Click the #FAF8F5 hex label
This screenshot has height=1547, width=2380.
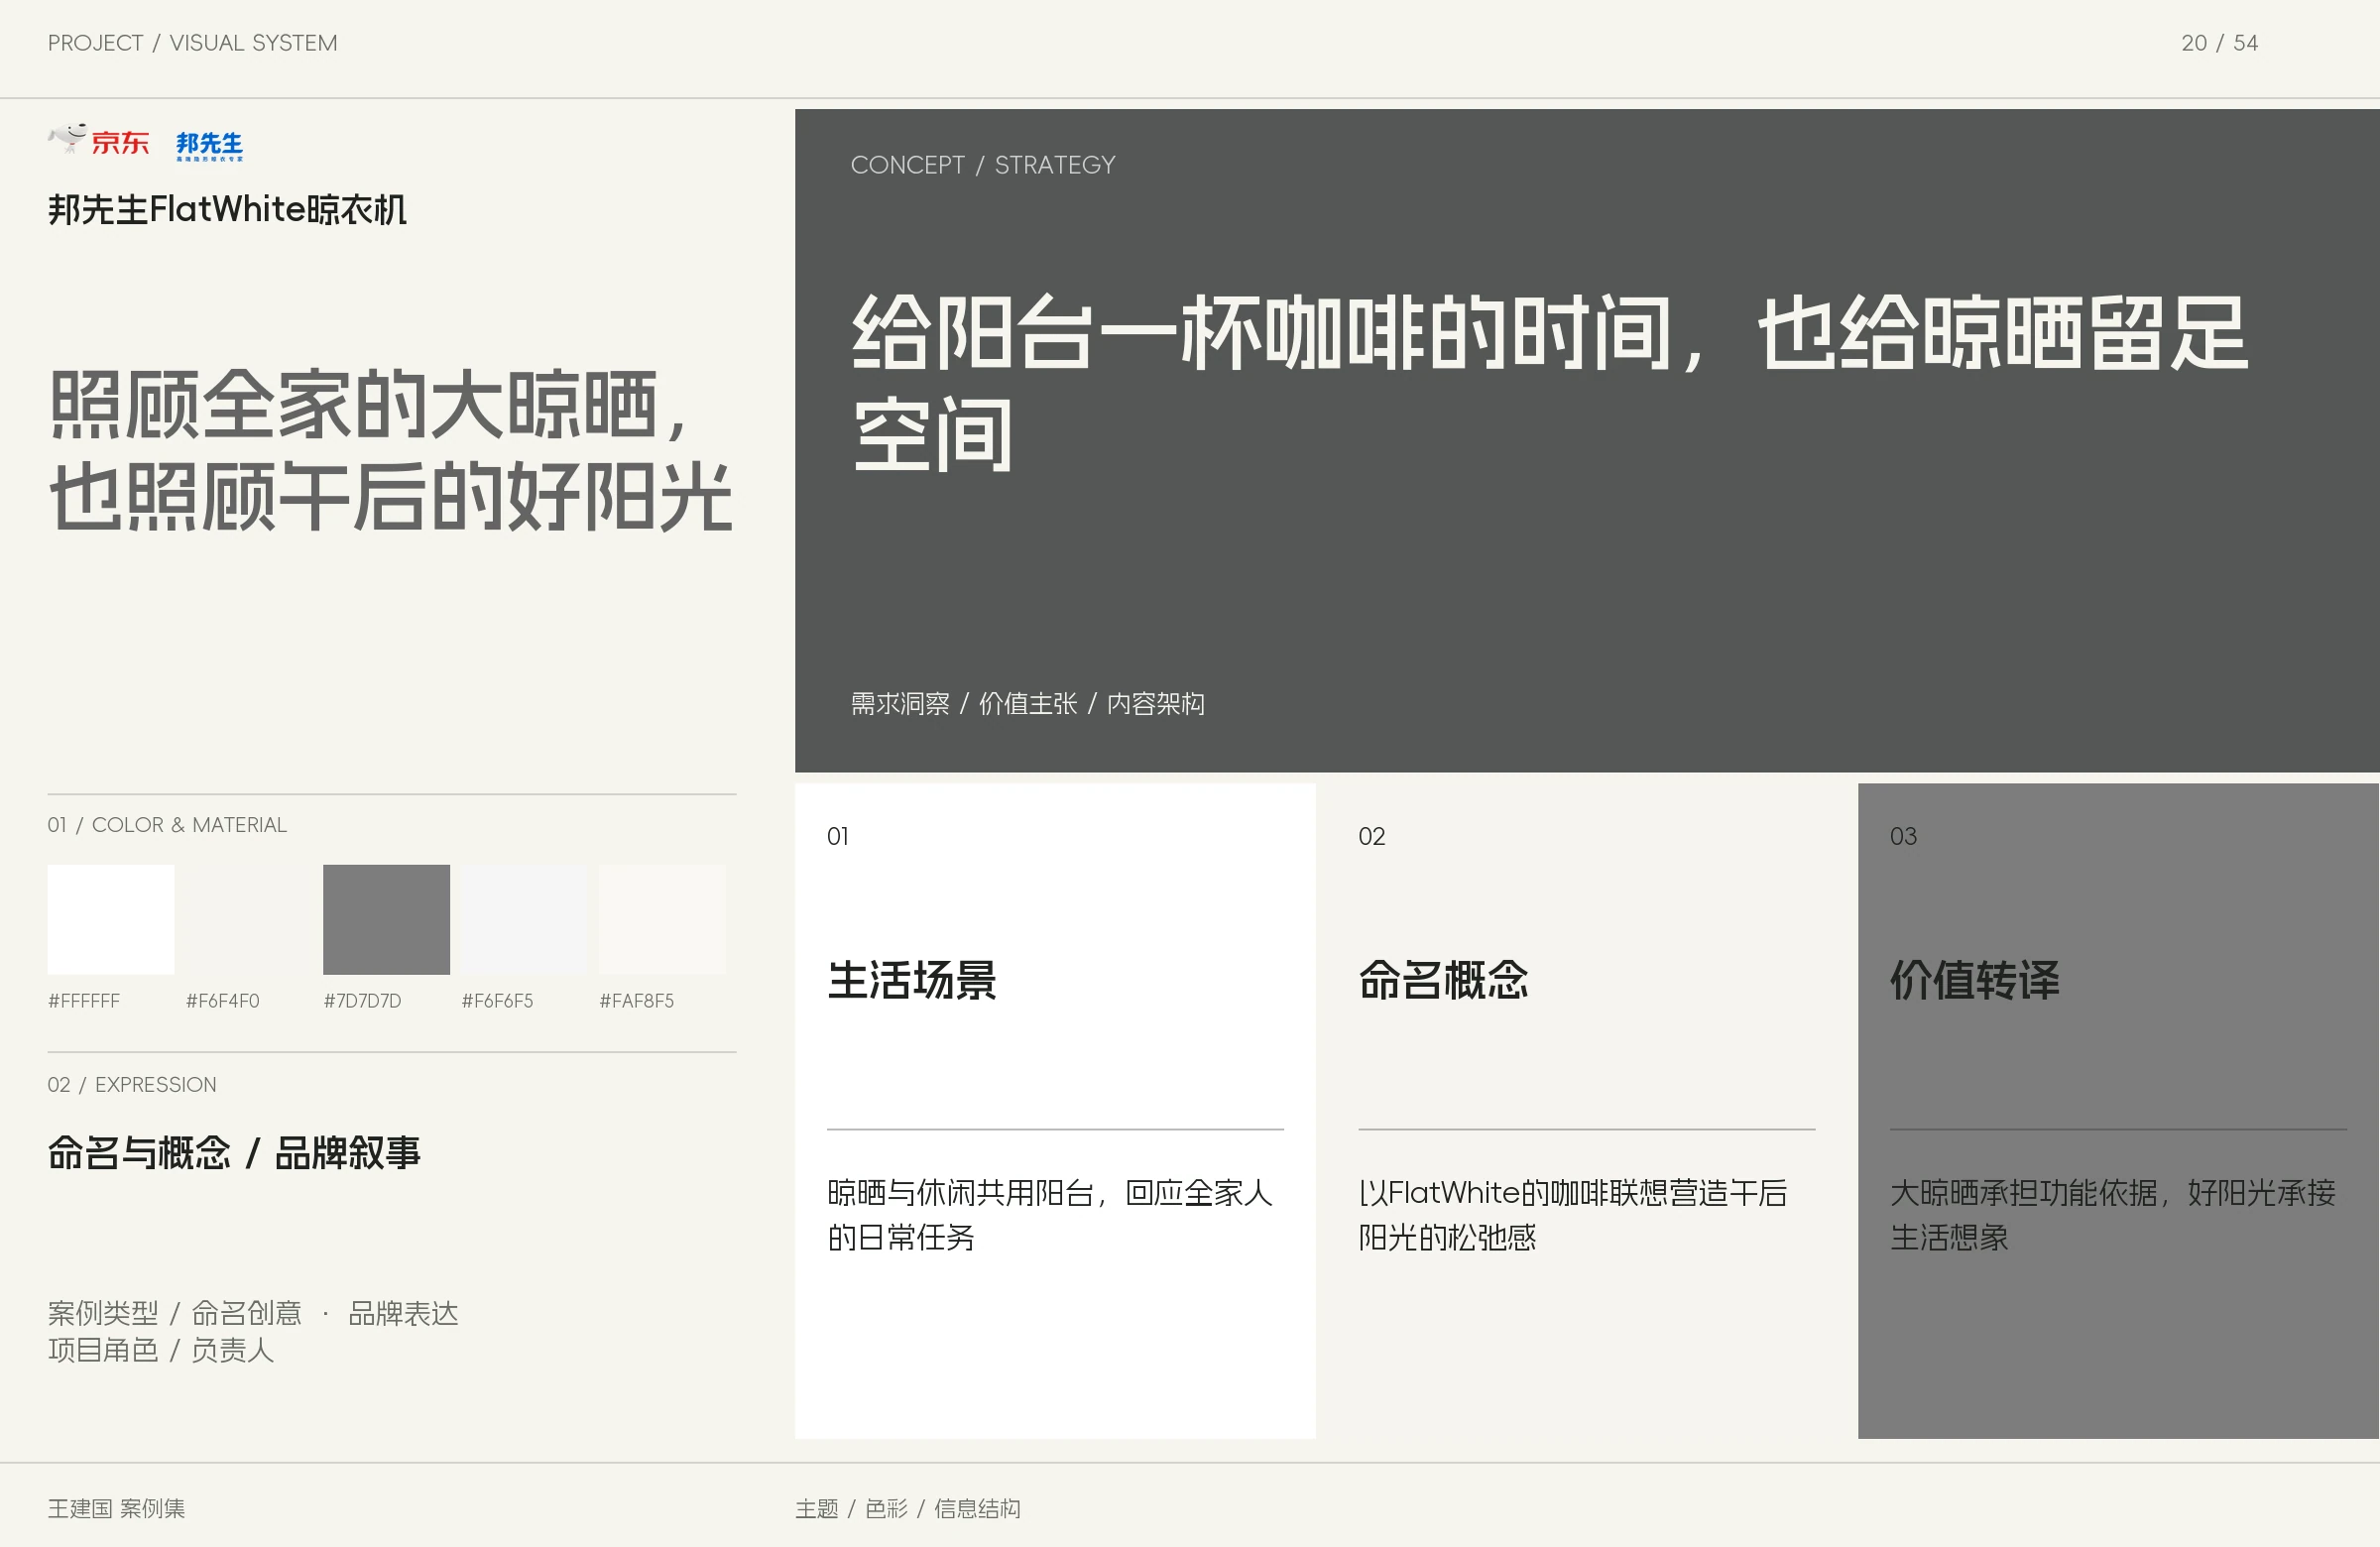point(636,1001)
